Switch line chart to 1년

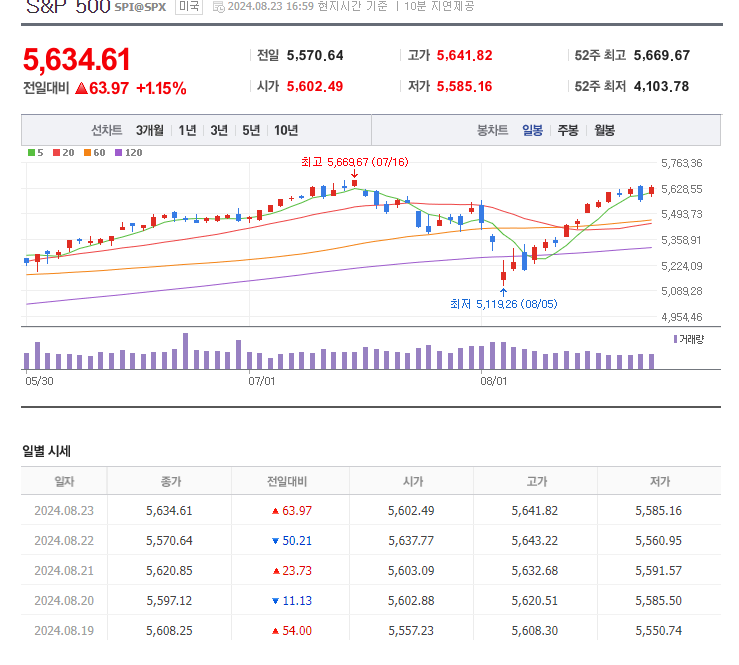pos(187,130)
